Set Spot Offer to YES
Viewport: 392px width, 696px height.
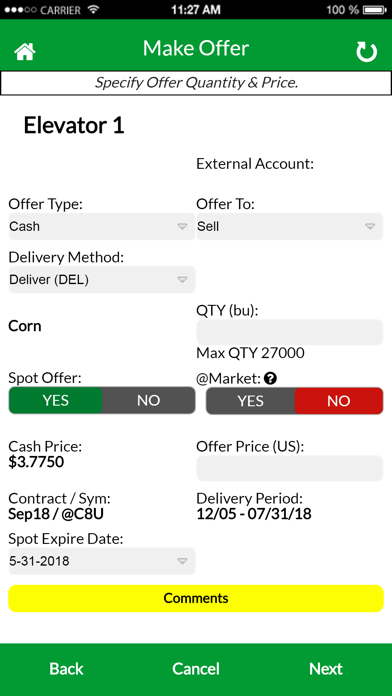coord(55,400)
